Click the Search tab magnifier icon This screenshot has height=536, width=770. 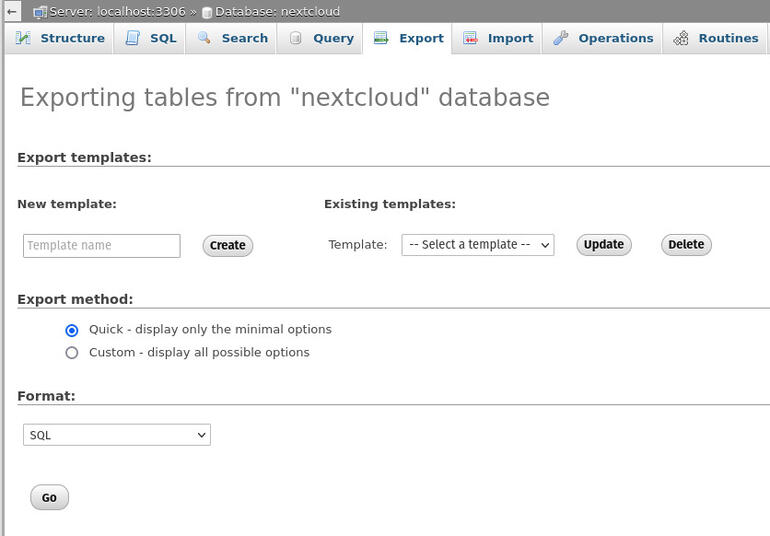[x=204, y=38]
